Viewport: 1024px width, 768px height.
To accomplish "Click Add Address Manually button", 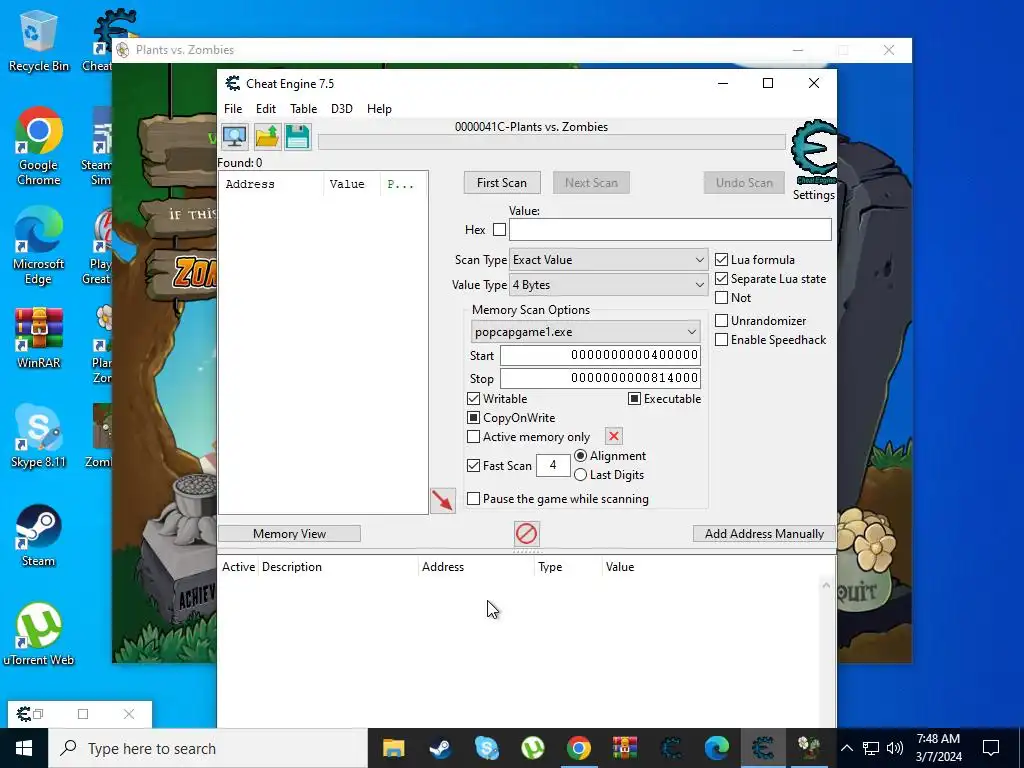I will [x=764, y=534].
